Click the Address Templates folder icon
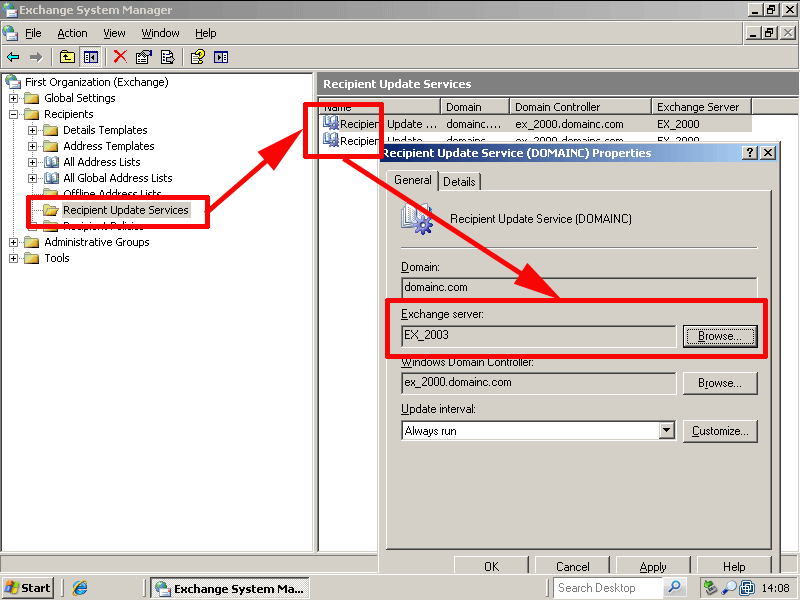Screen dimensions: 800x600 tap(51, 146)
